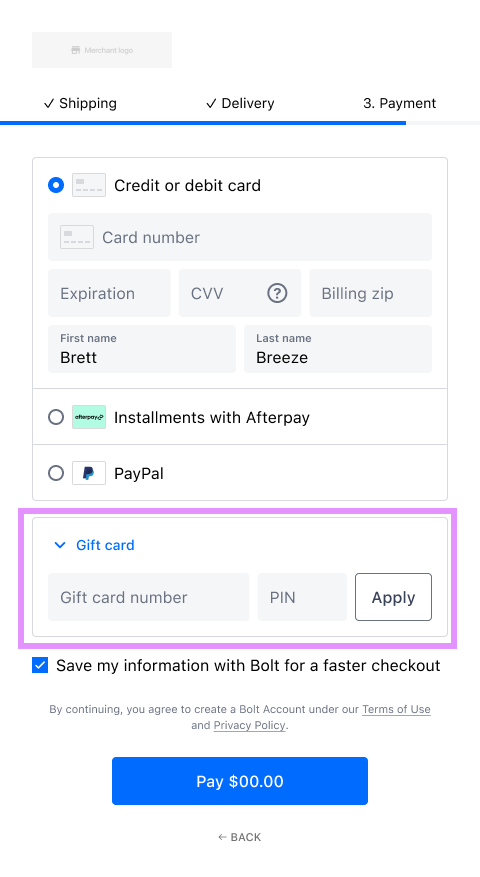Open the 3. Payment step tab
Viewport: 480px width, 877px height.
[399, 103]
